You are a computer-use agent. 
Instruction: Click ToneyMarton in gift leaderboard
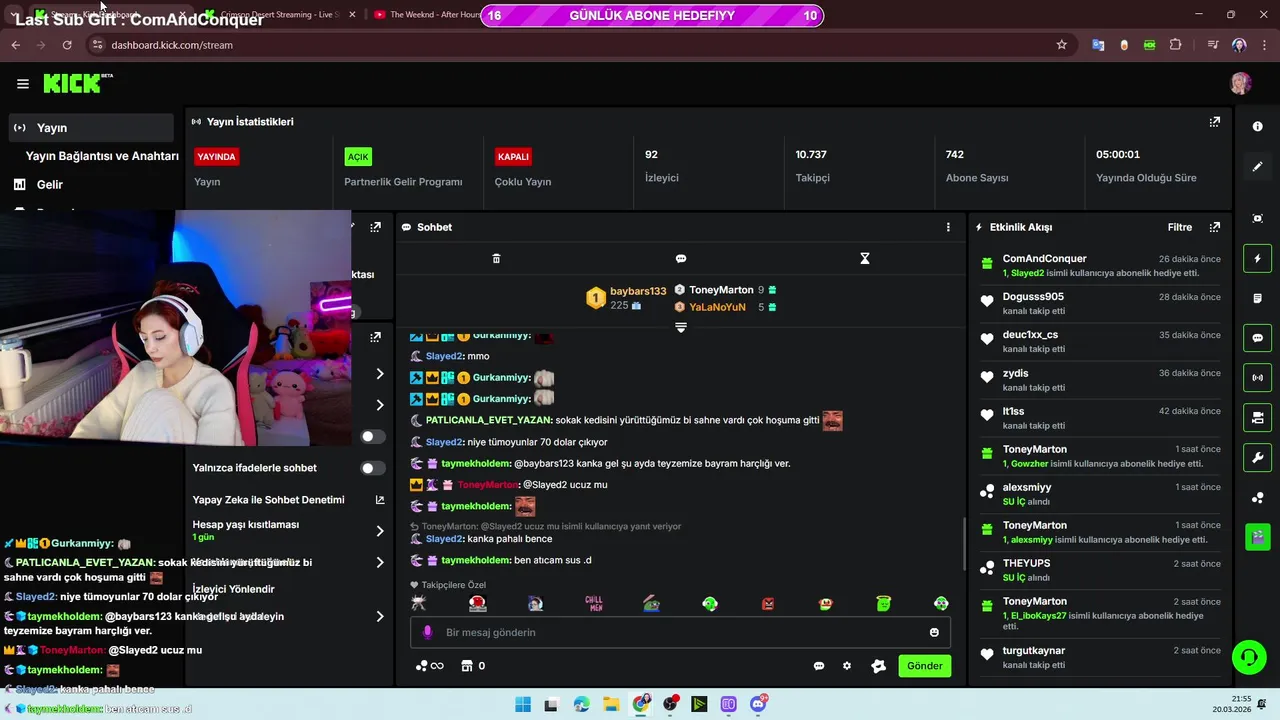point(721,290)
